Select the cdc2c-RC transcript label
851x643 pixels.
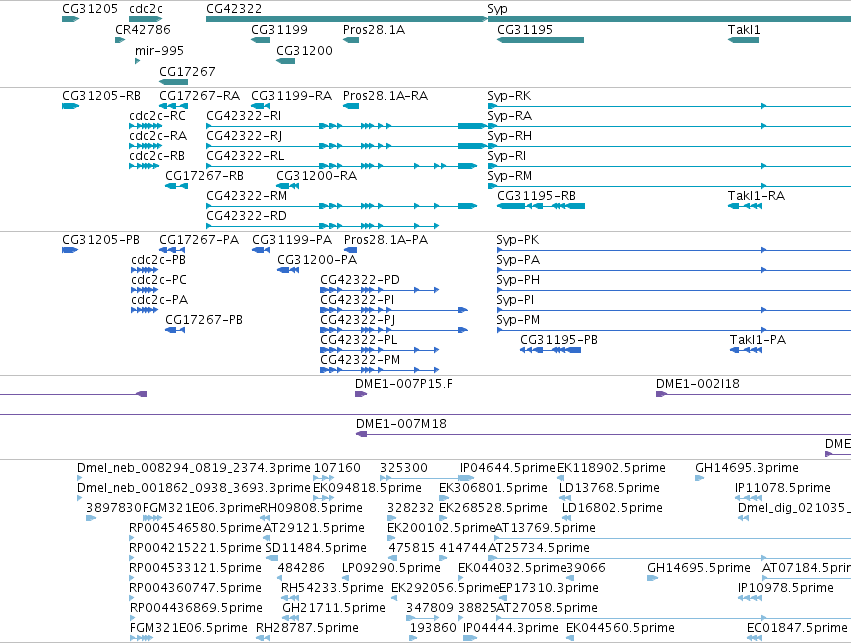[157, 116]
